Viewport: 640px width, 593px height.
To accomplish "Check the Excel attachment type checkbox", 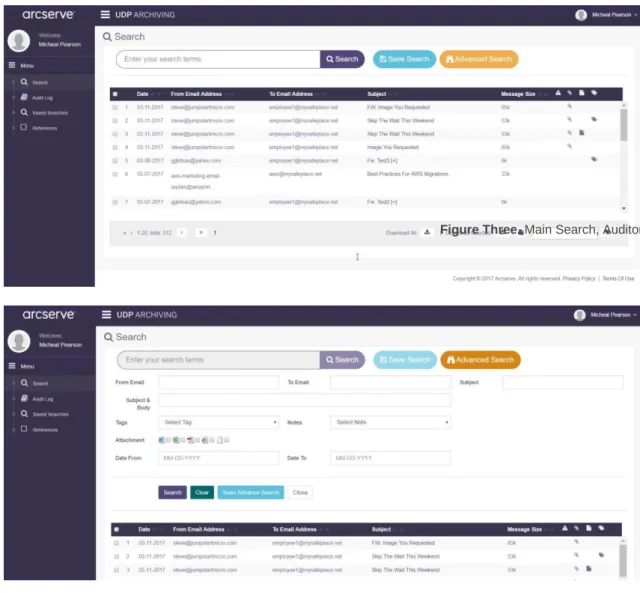I will [183, 440].
